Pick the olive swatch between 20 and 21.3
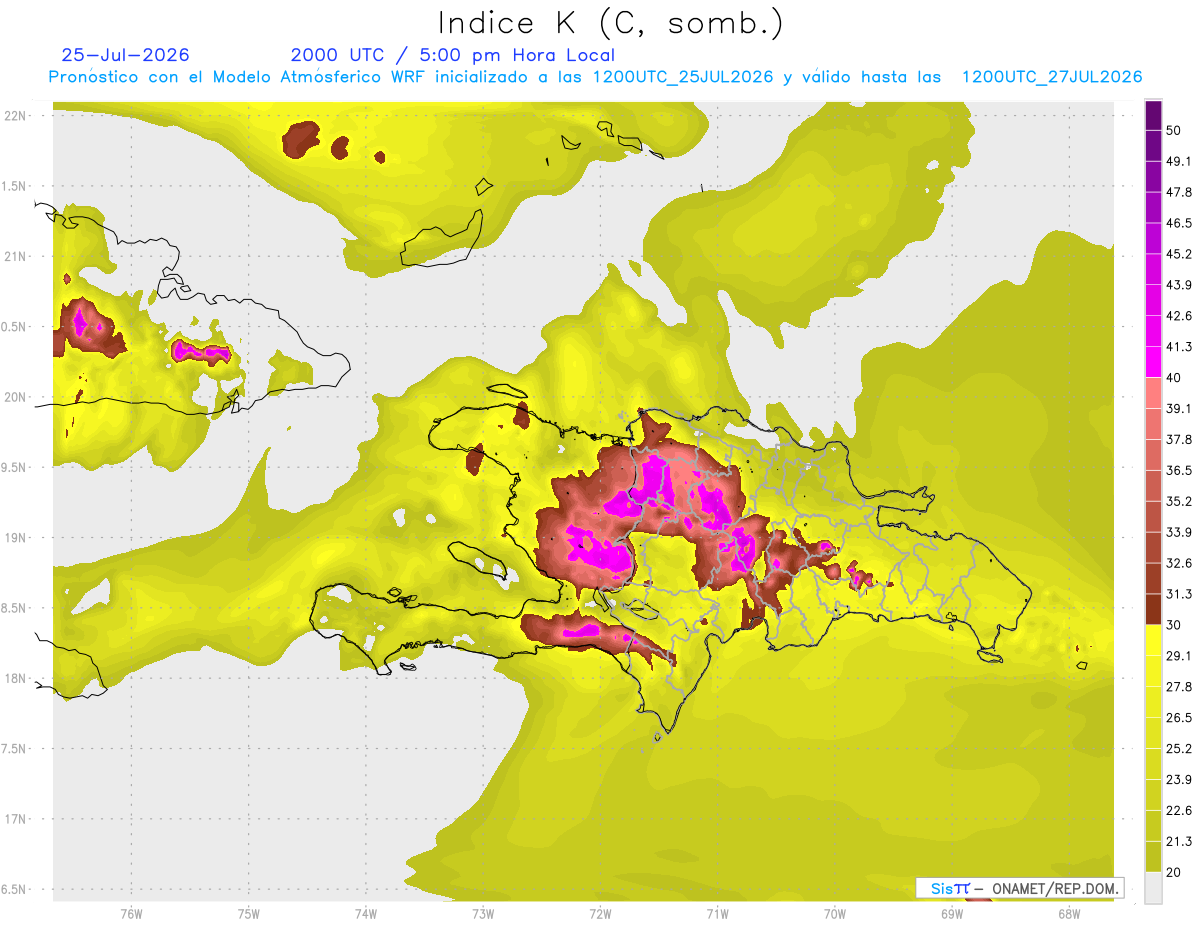 [1153, 857]
